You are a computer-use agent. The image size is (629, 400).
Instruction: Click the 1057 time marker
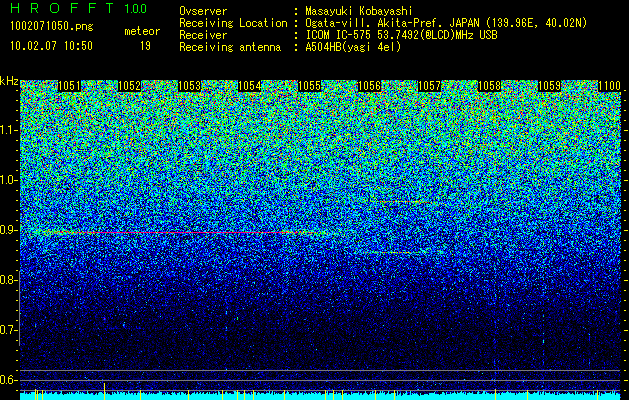(430, 86)
